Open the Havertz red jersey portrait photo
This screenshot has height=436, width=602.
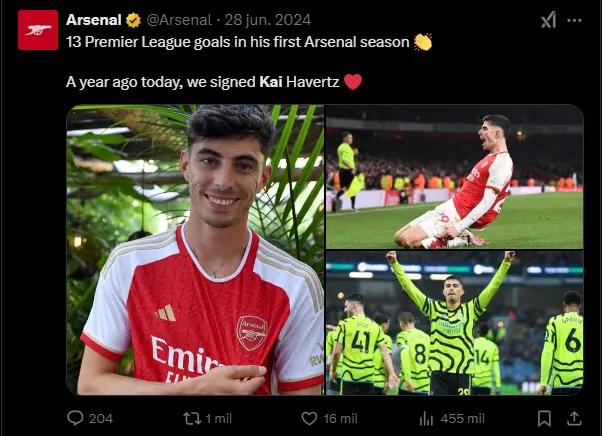pos(195,249)
